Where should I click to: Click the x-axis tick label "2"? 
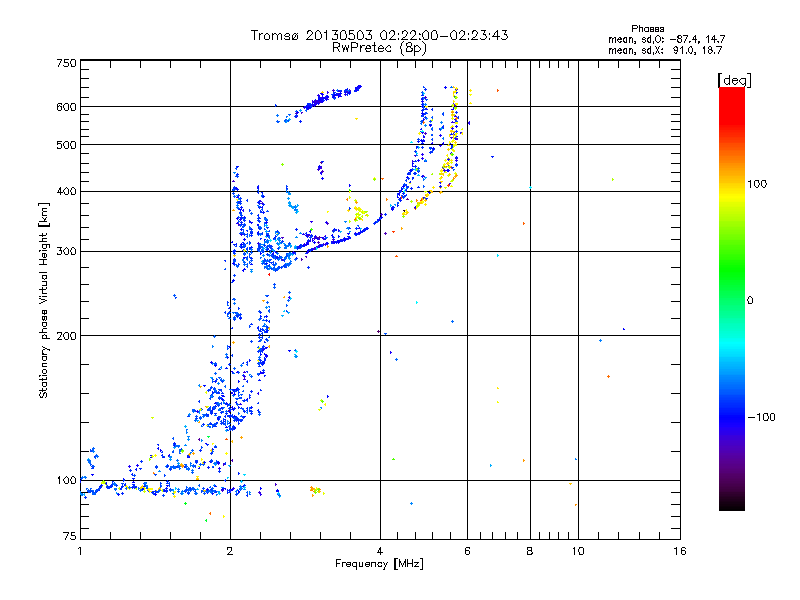coord(230,551)
